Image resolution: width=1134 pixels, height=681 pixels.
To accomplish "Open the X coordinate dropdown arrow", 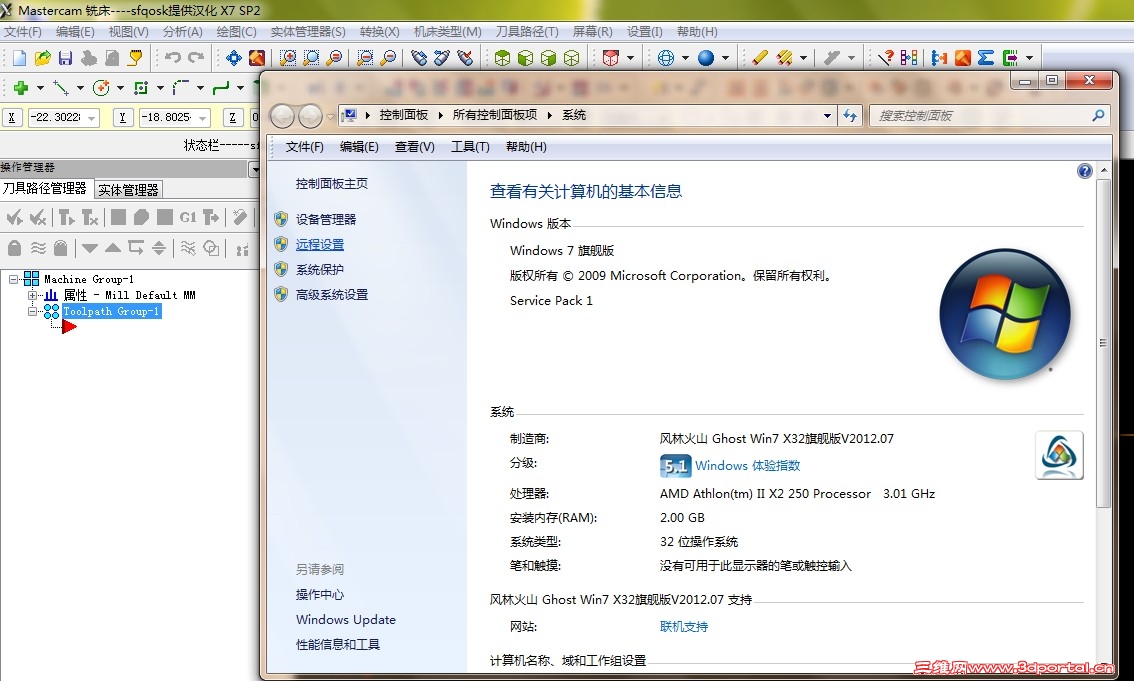I will pos(92,117).
